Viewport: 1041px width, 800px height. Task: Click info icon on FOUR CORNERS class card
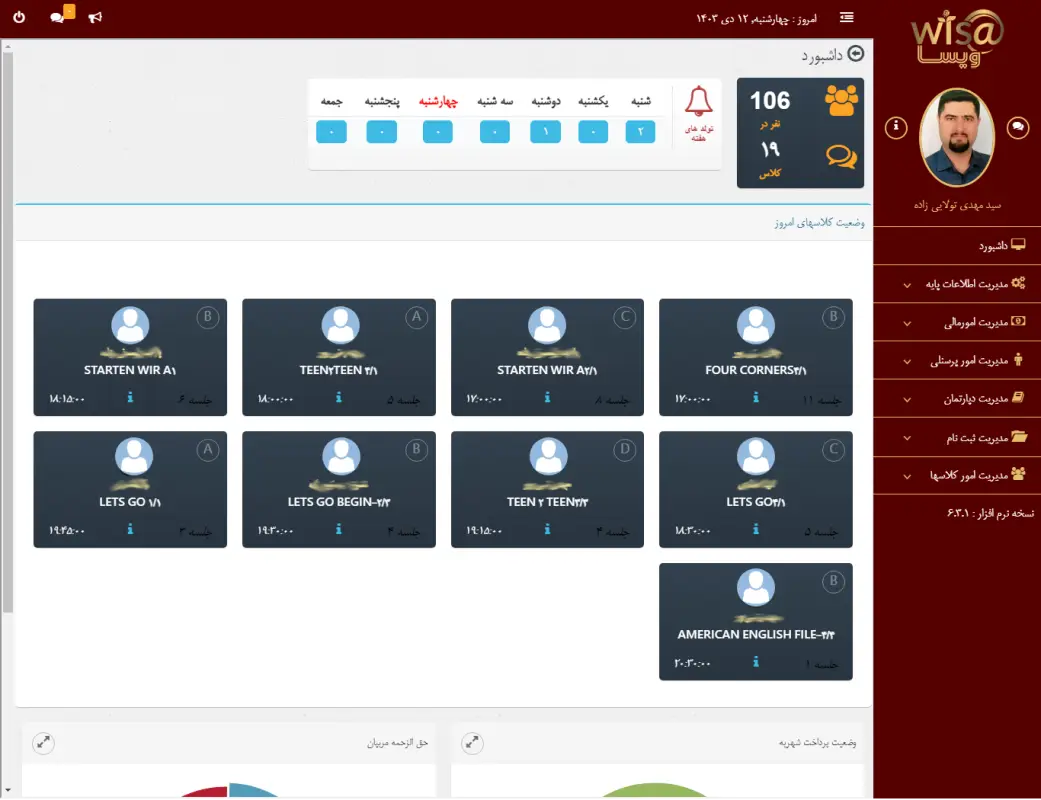point(756,398)
